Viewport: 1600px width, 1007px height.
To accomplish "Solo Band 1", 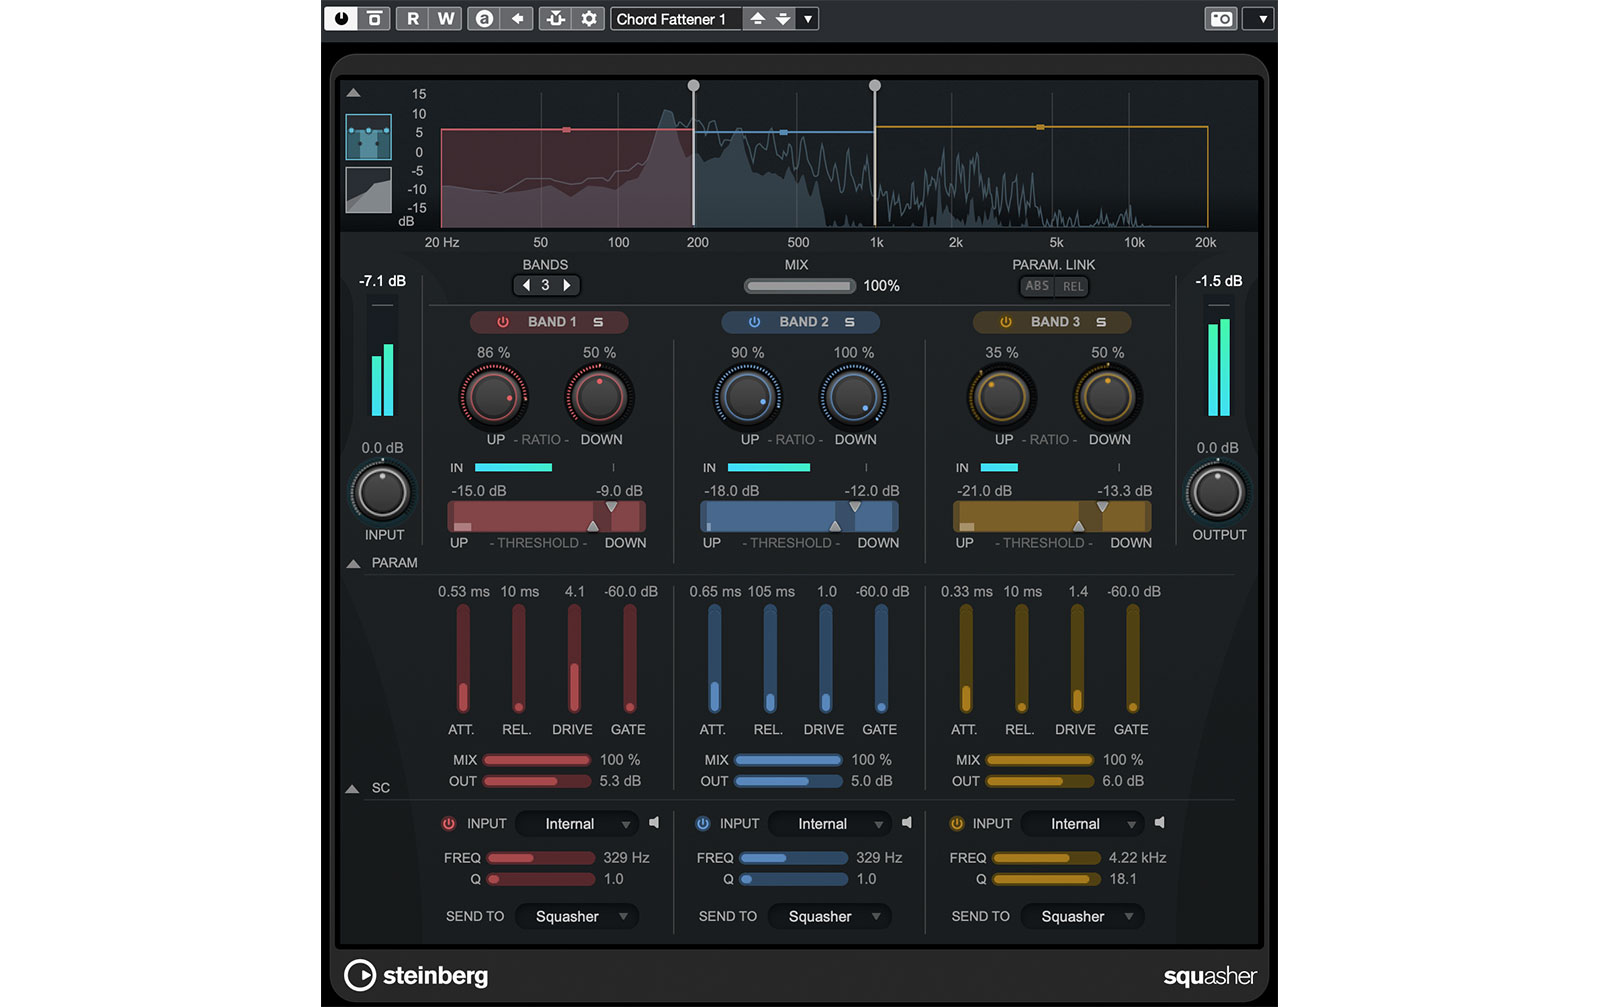I will (x=598, y=322).
